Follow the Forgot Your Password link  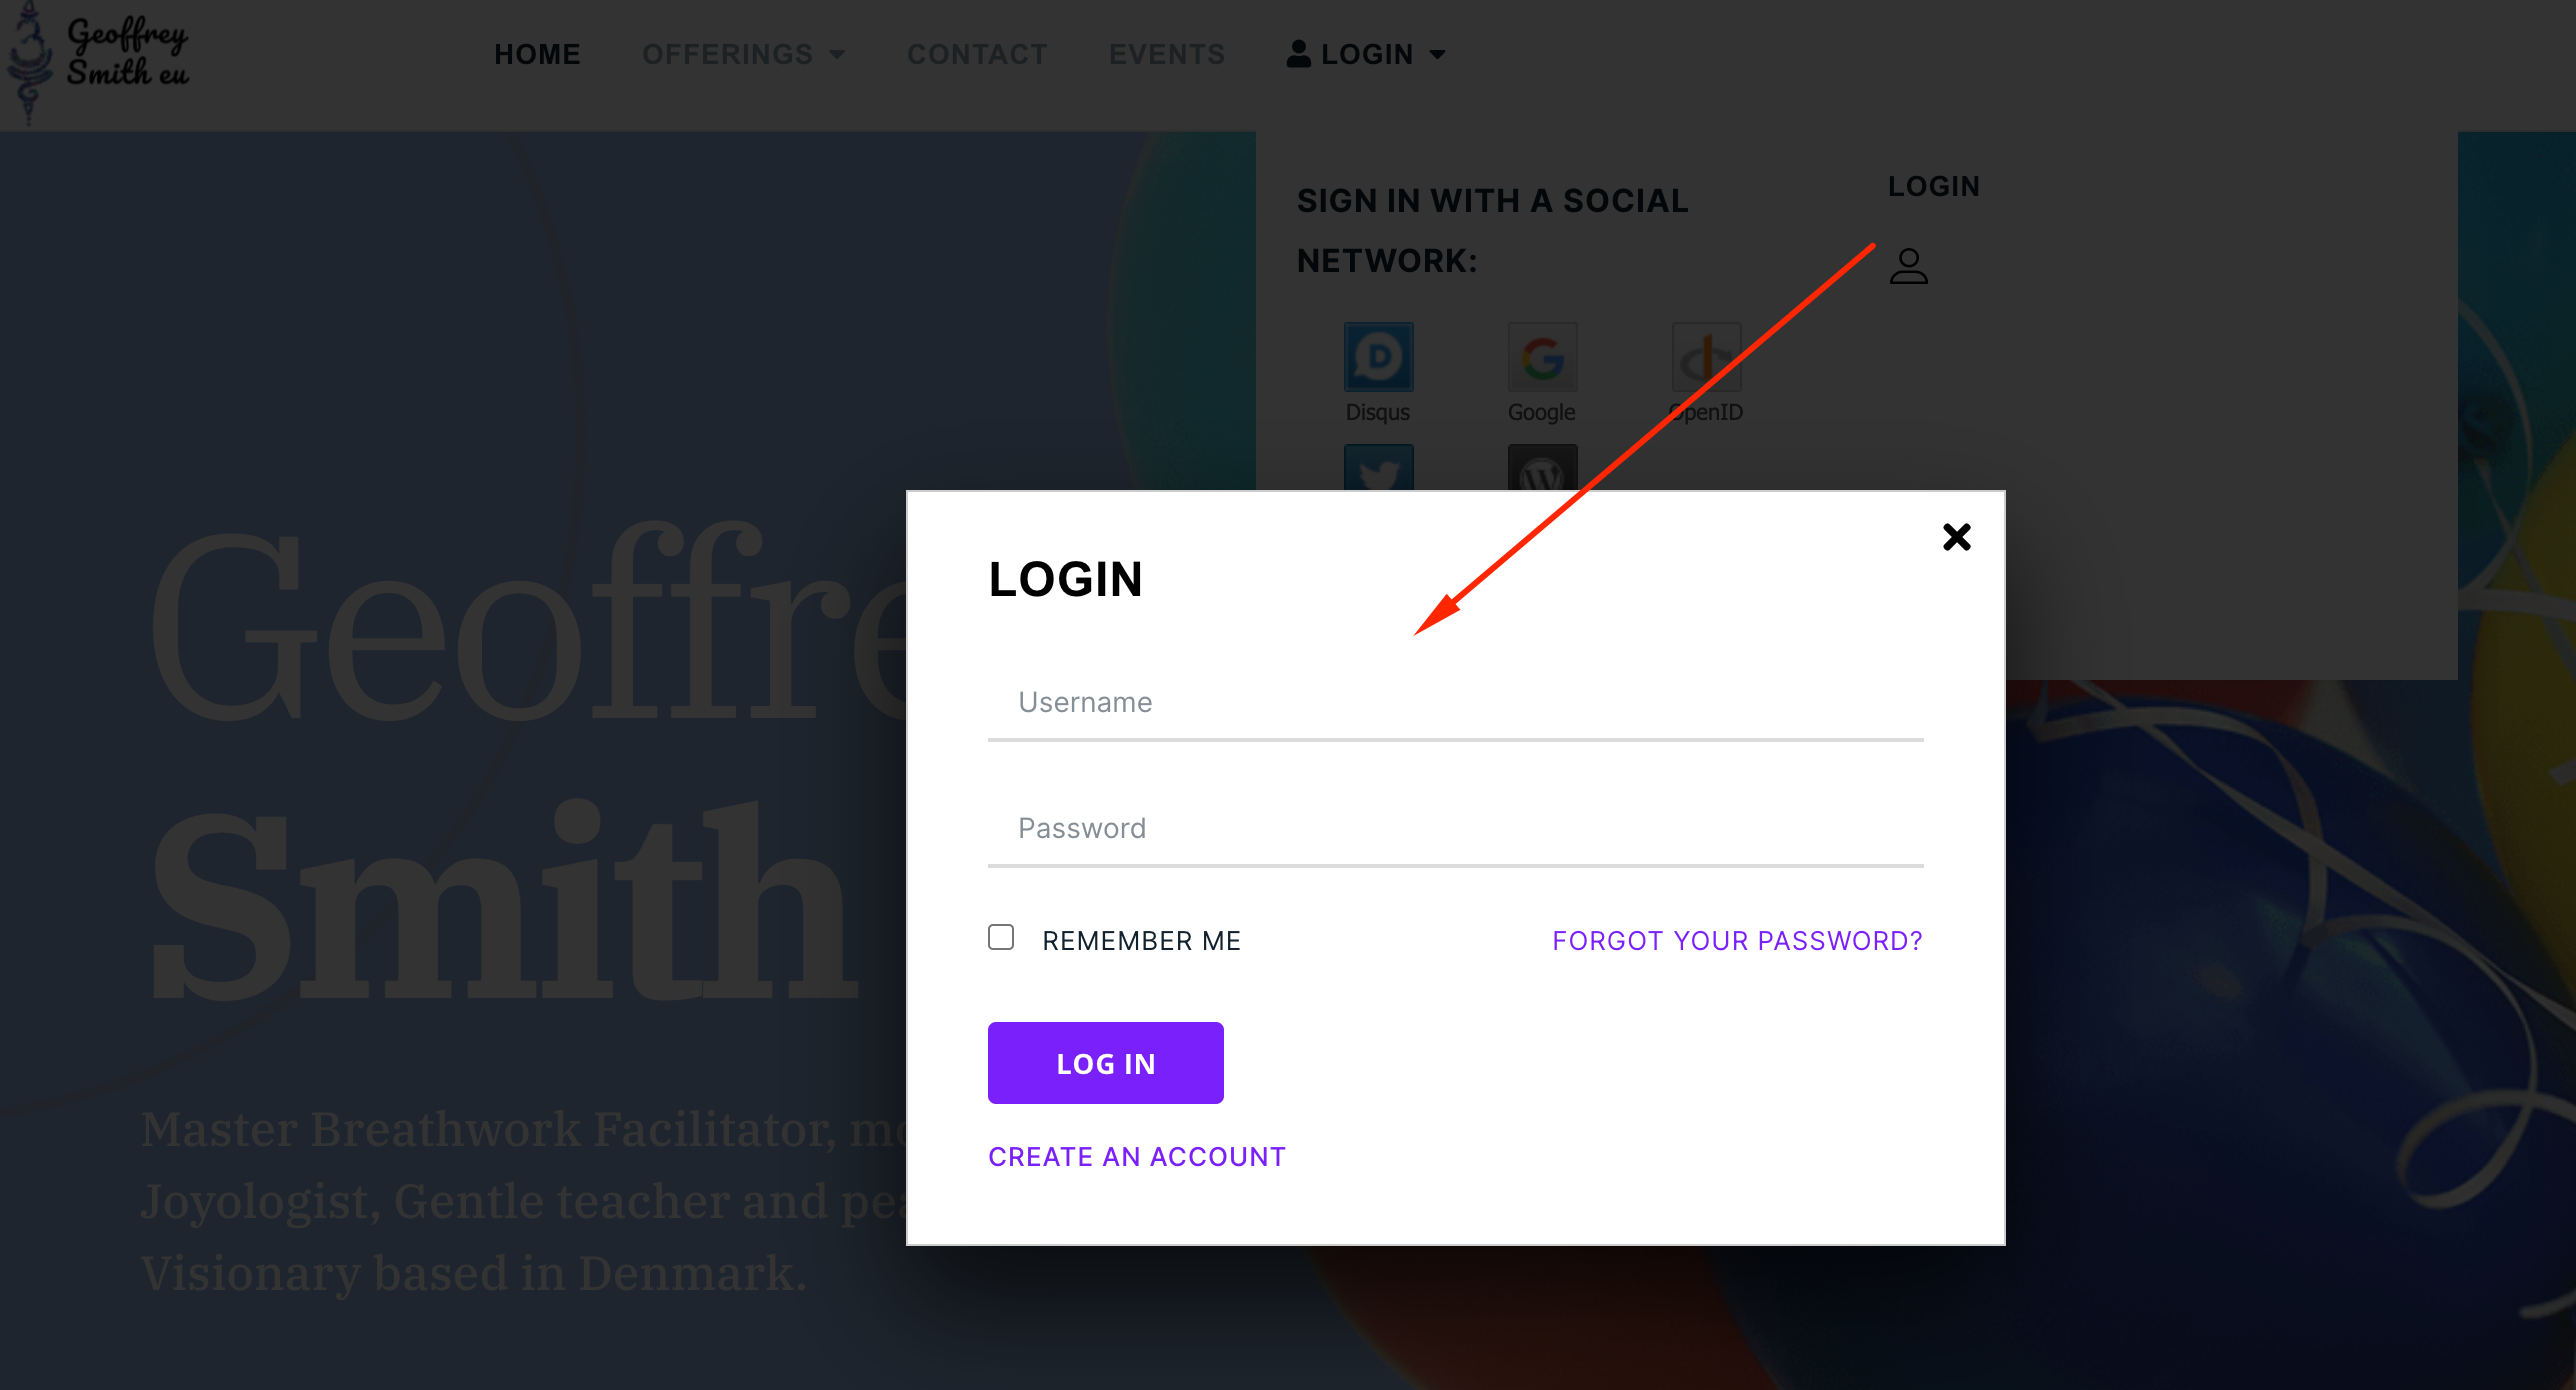(1737, 941)
